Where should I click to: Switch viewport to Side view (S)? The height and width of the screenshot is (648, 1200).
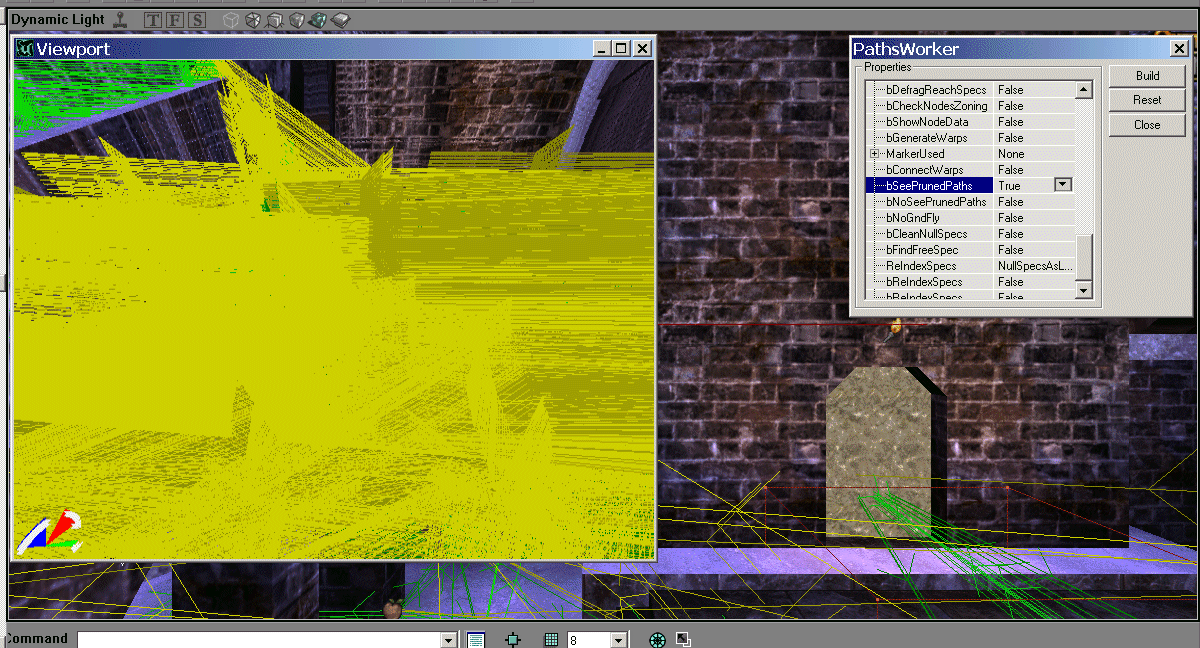pos(196,19)
